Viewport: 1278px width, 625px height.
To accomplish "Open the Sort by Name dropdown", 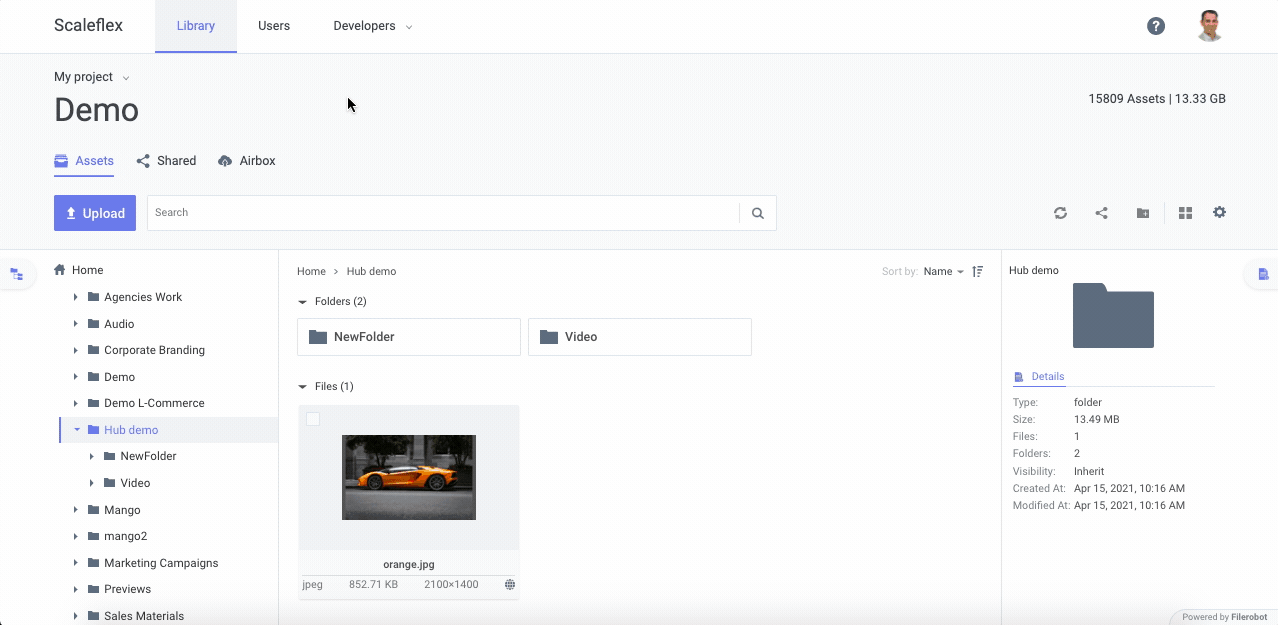I will [944, 271].
